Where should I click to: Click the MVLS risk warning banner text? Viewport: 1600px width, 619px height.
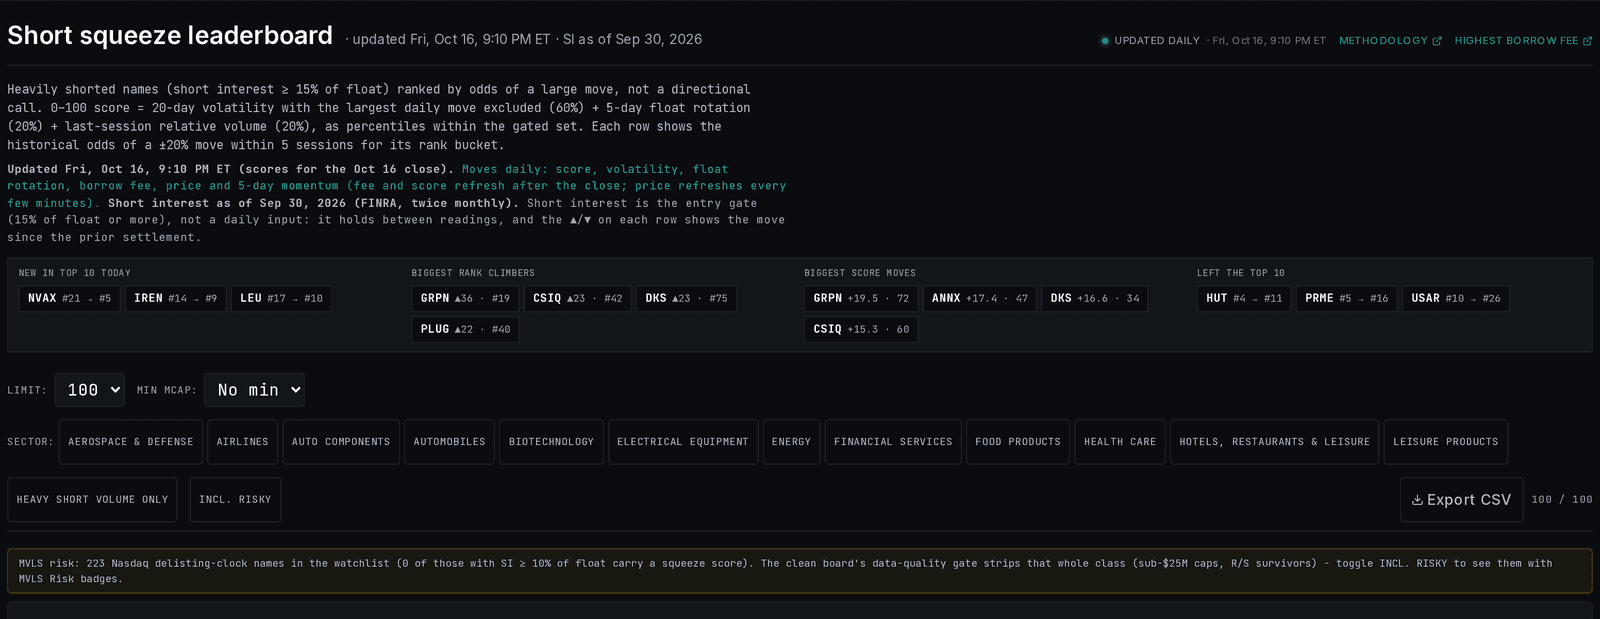click(x=785, y=571)
